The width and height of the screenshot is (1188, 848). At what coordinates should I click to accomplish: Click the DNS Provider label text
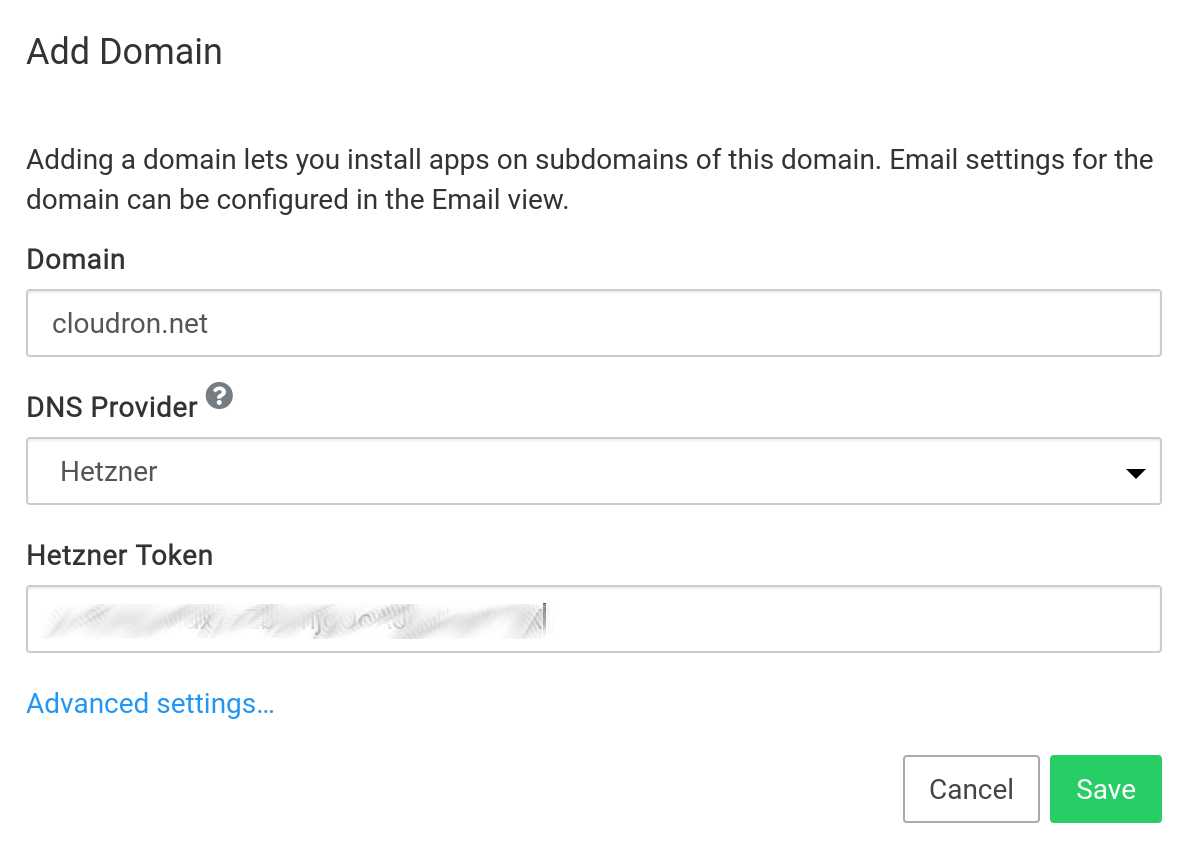112,408
